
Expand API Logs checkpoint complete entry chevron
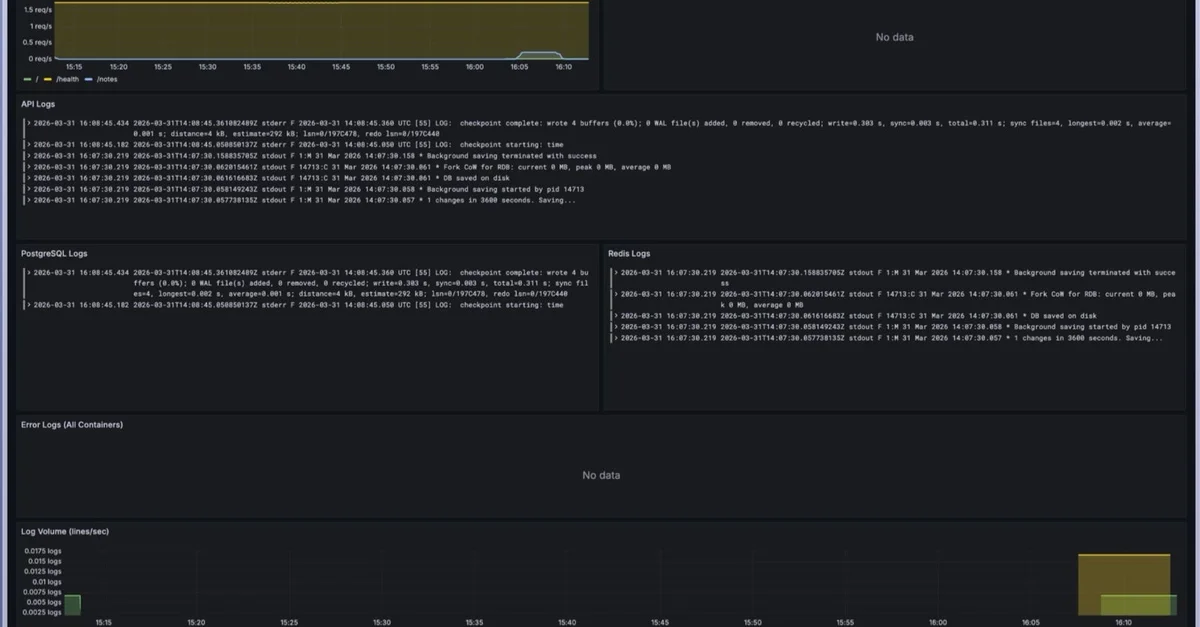pyautogui.click(x=27, y=123)
